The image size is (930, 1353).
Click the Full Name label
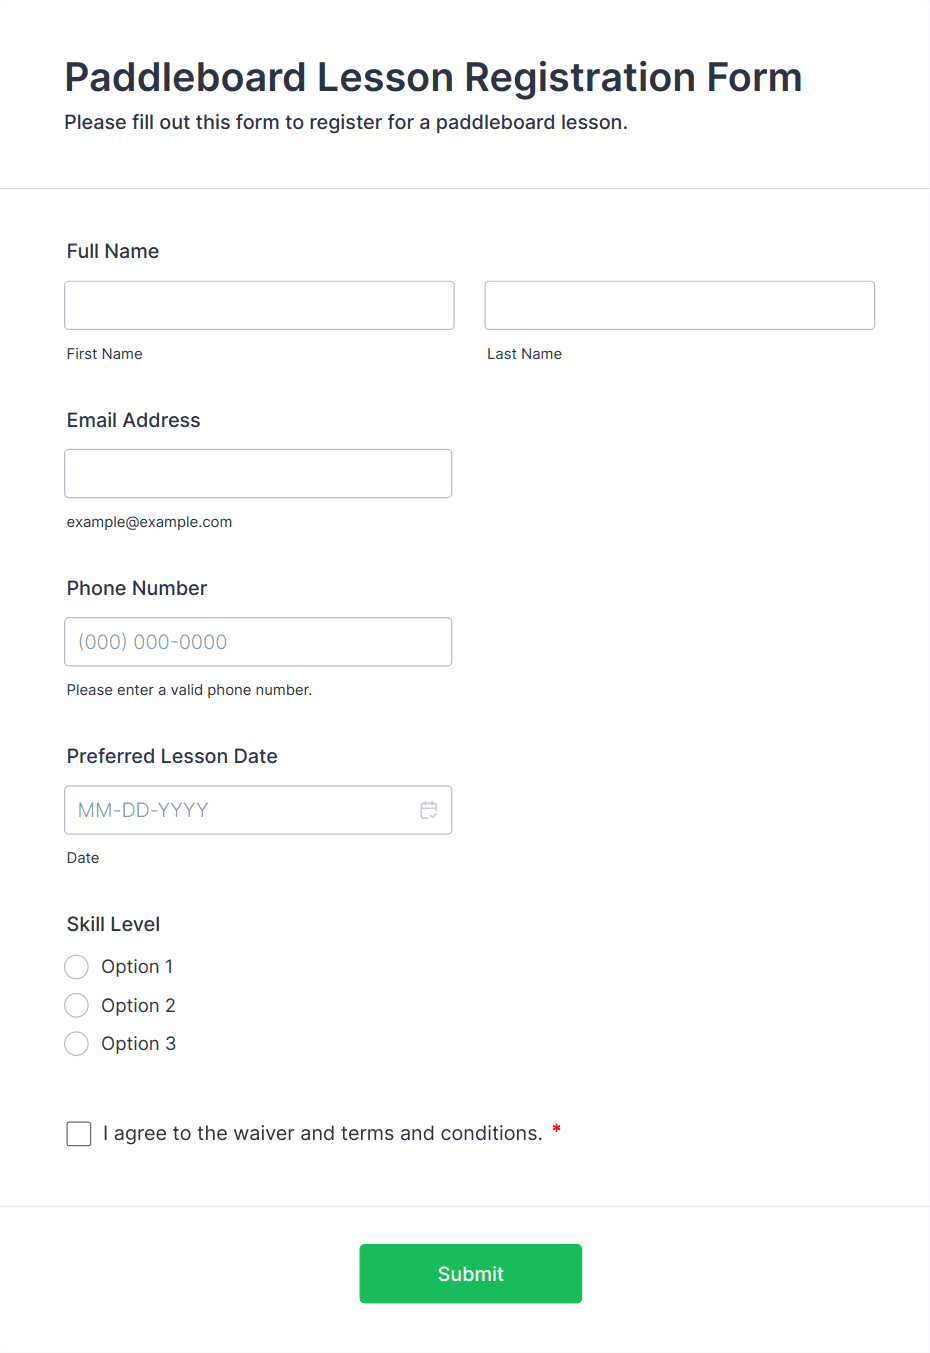click(113, 251)
